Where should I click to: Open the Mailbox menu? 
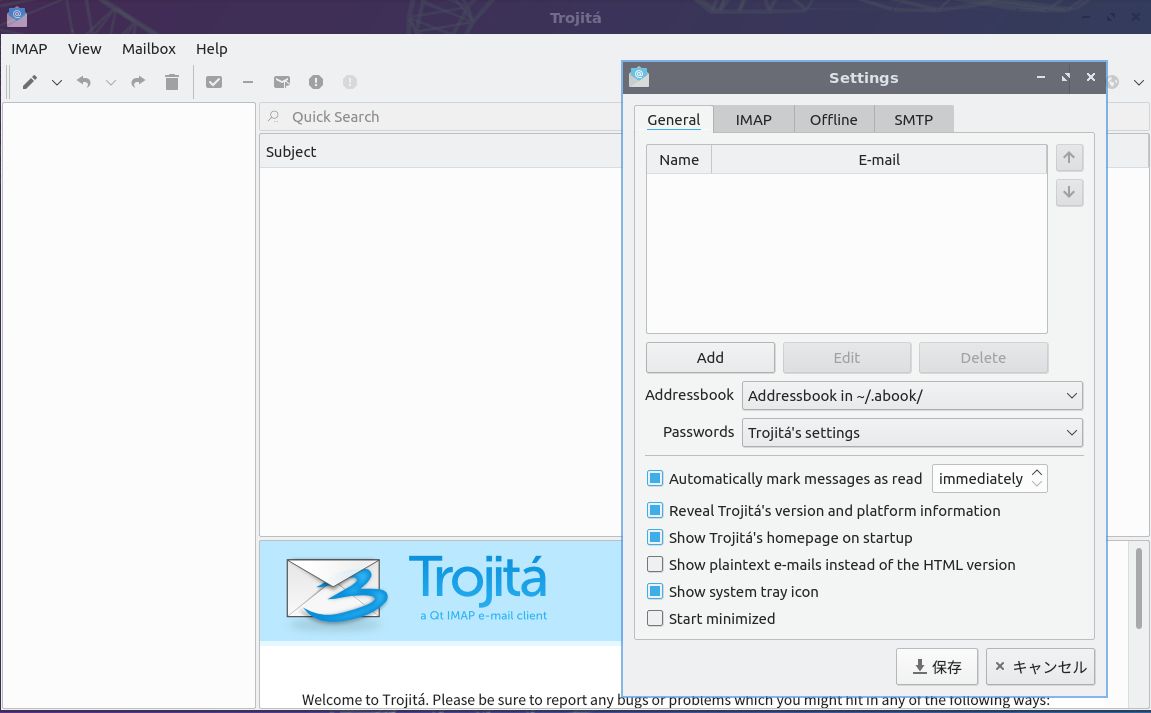click(149, 49)
